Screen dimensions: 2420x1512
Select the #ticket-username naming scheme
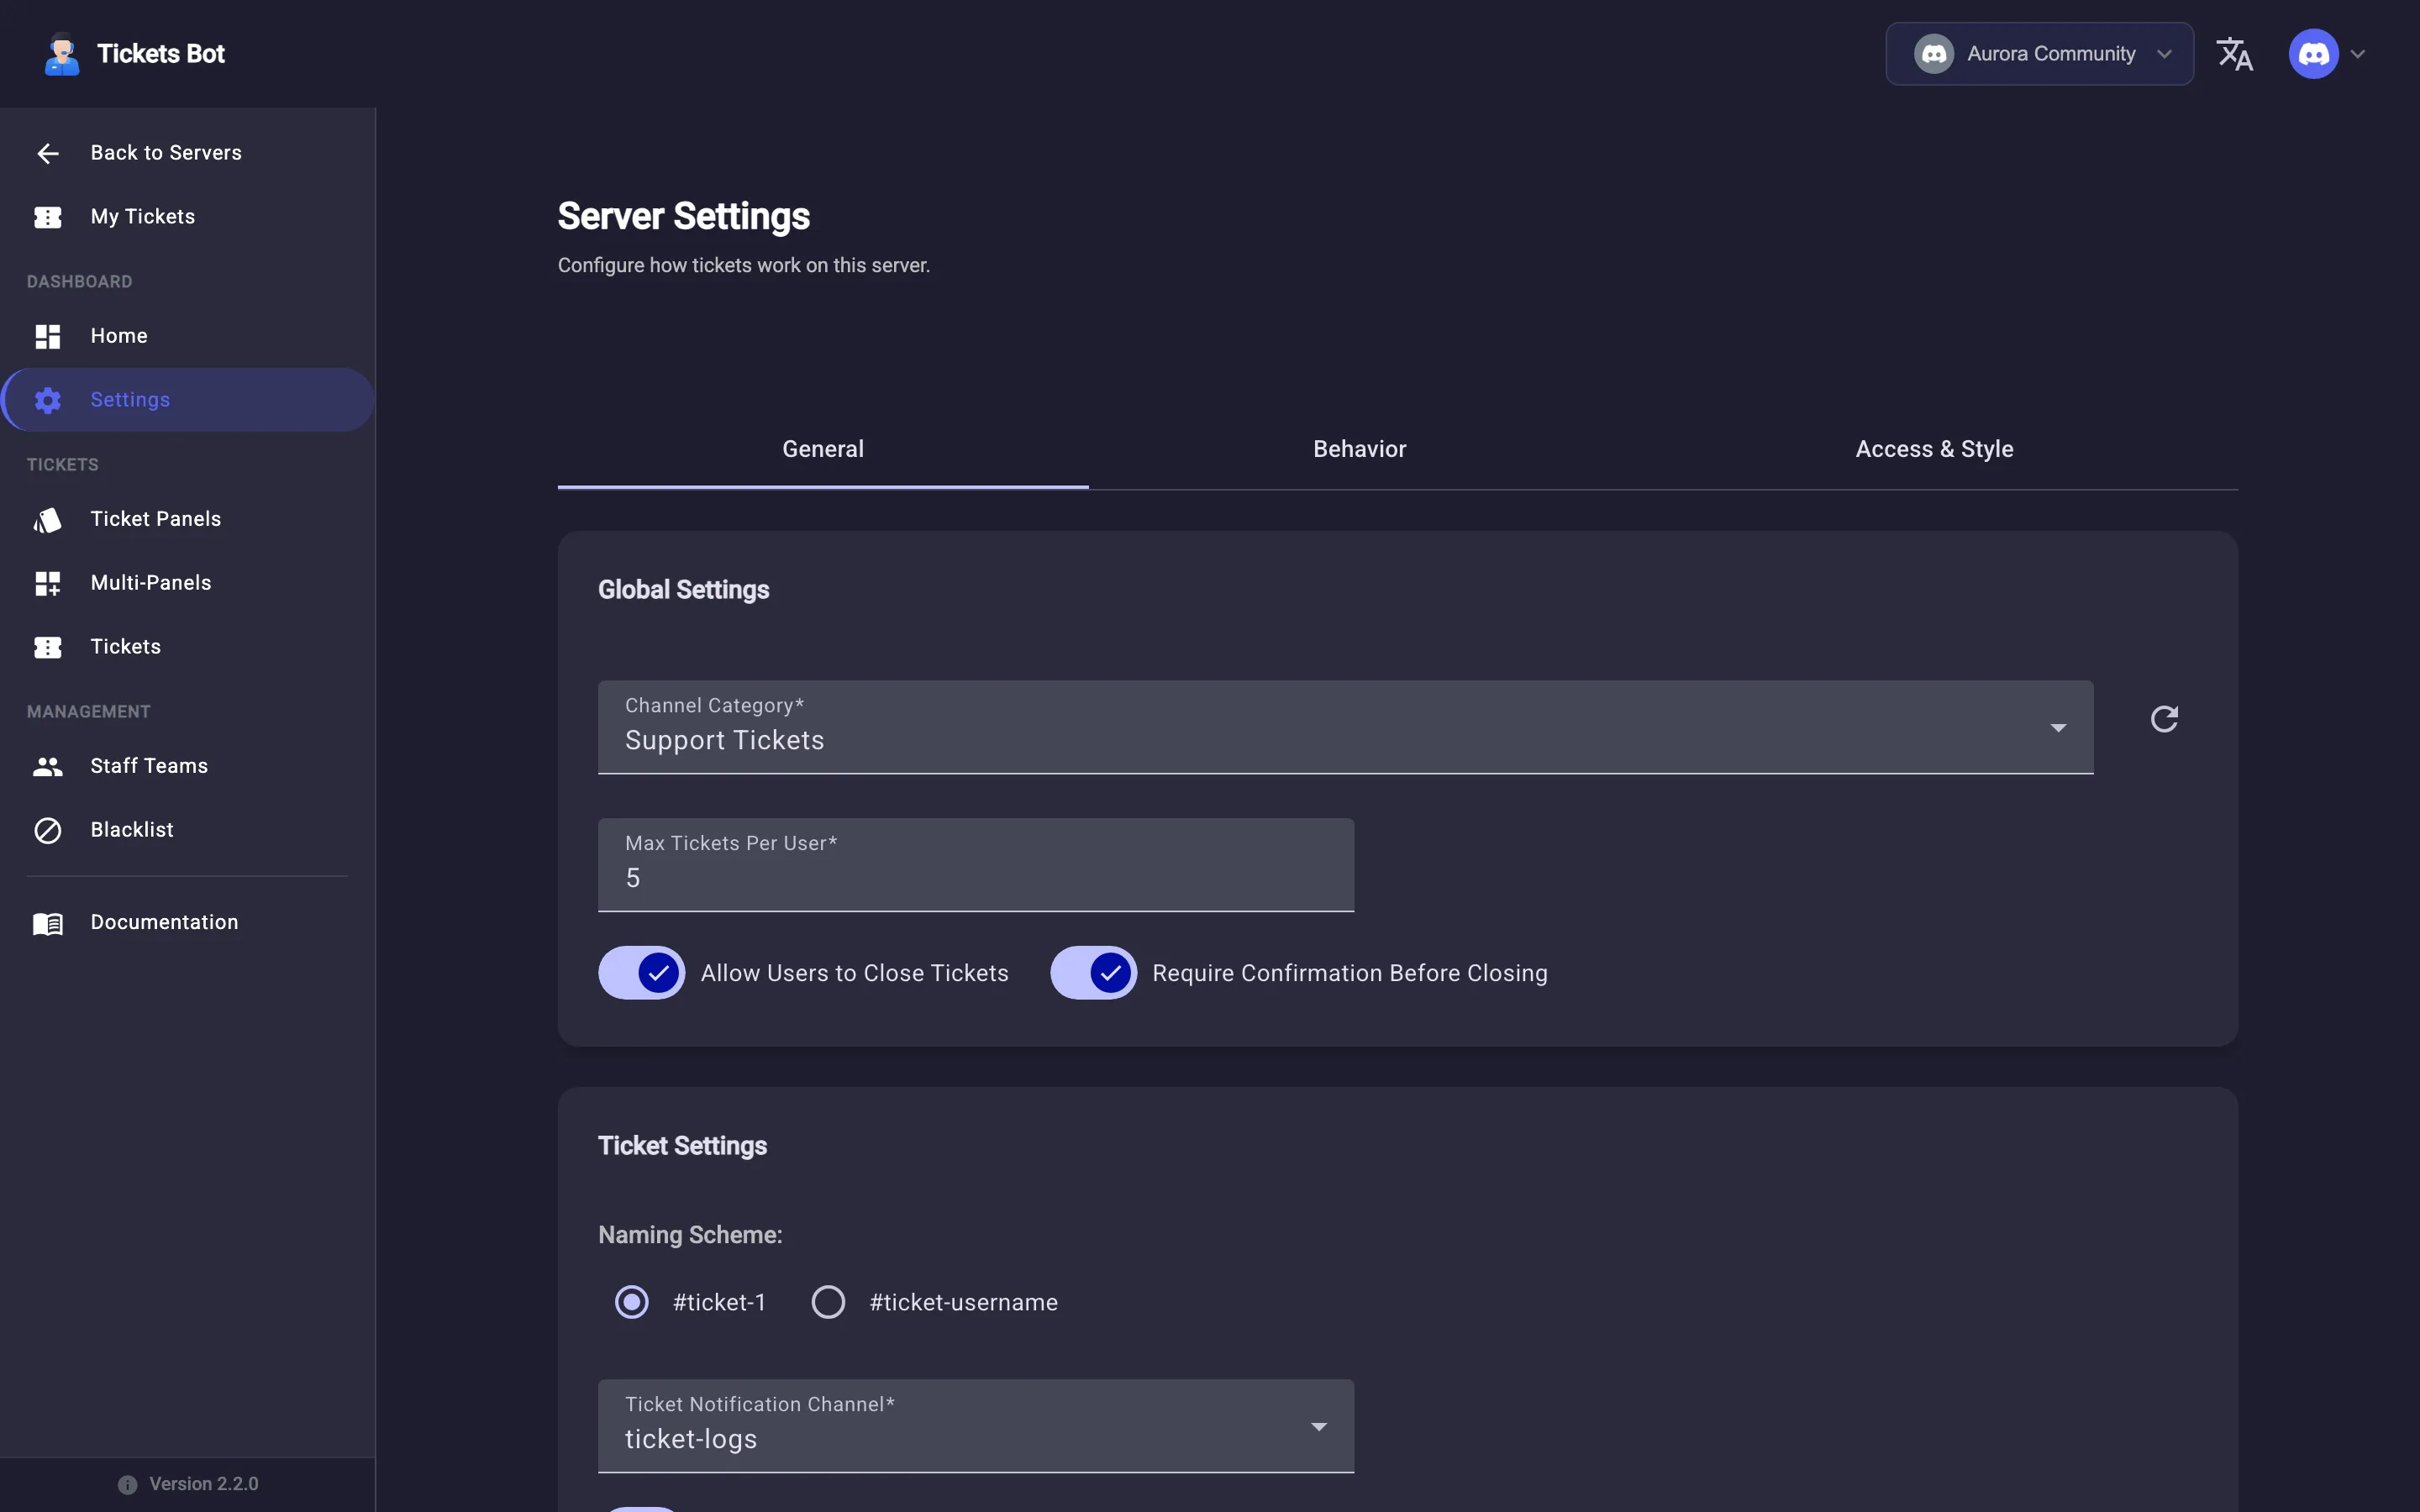click(x=828, y=1302)
